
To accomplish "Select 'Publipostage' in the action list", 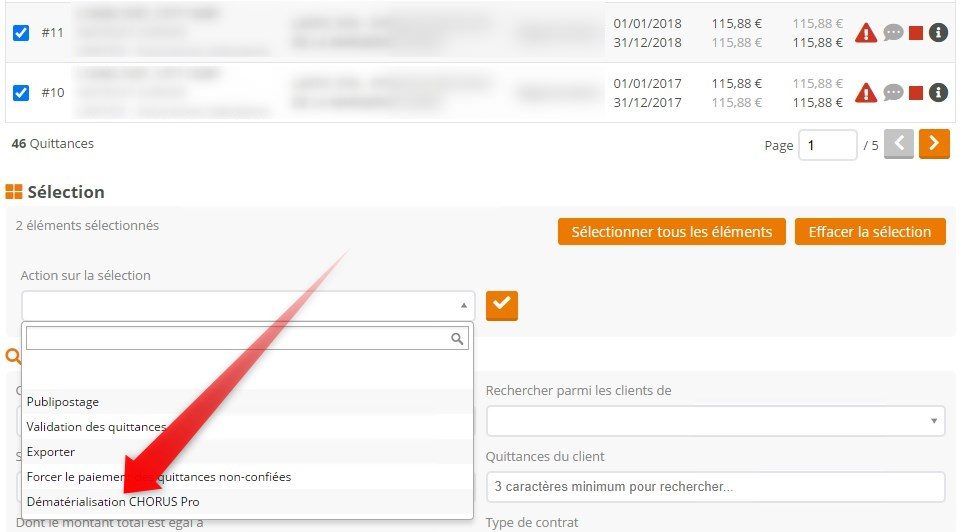I will 63,402.
